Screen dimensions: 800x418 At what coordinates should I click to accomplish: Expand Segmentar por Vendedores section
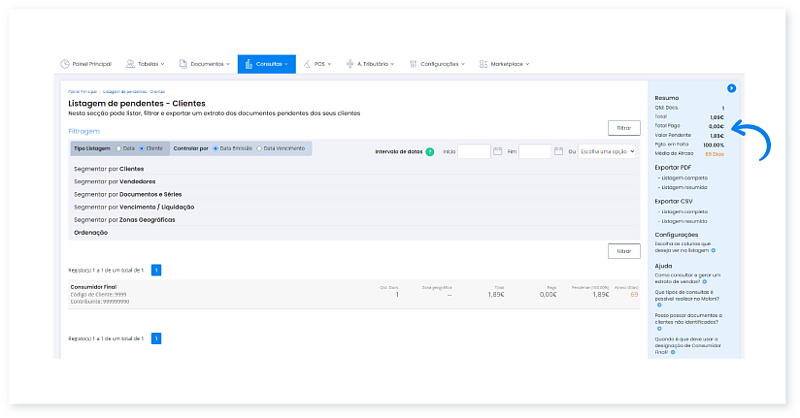pos(114,182)
